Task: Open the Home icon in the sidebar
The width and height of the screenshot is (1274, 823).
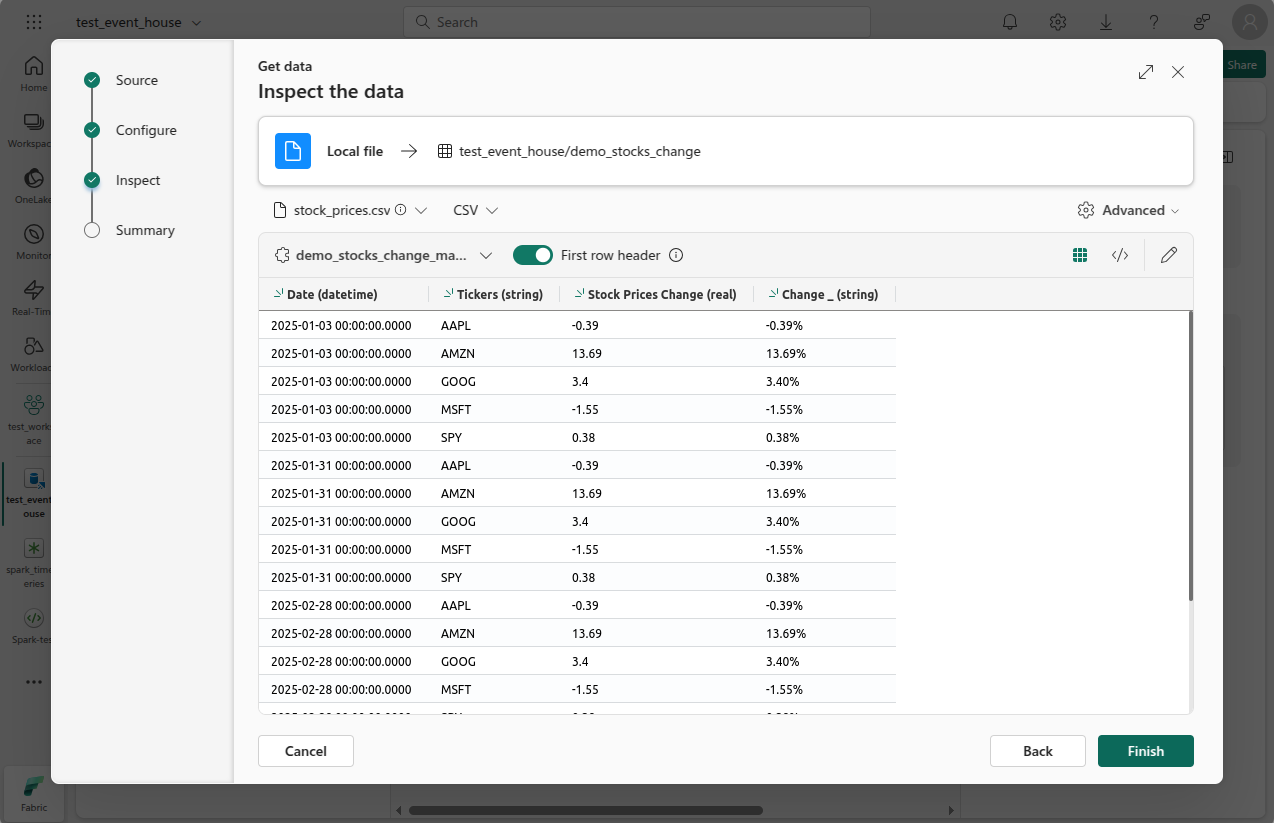Action: pos(33,66)
